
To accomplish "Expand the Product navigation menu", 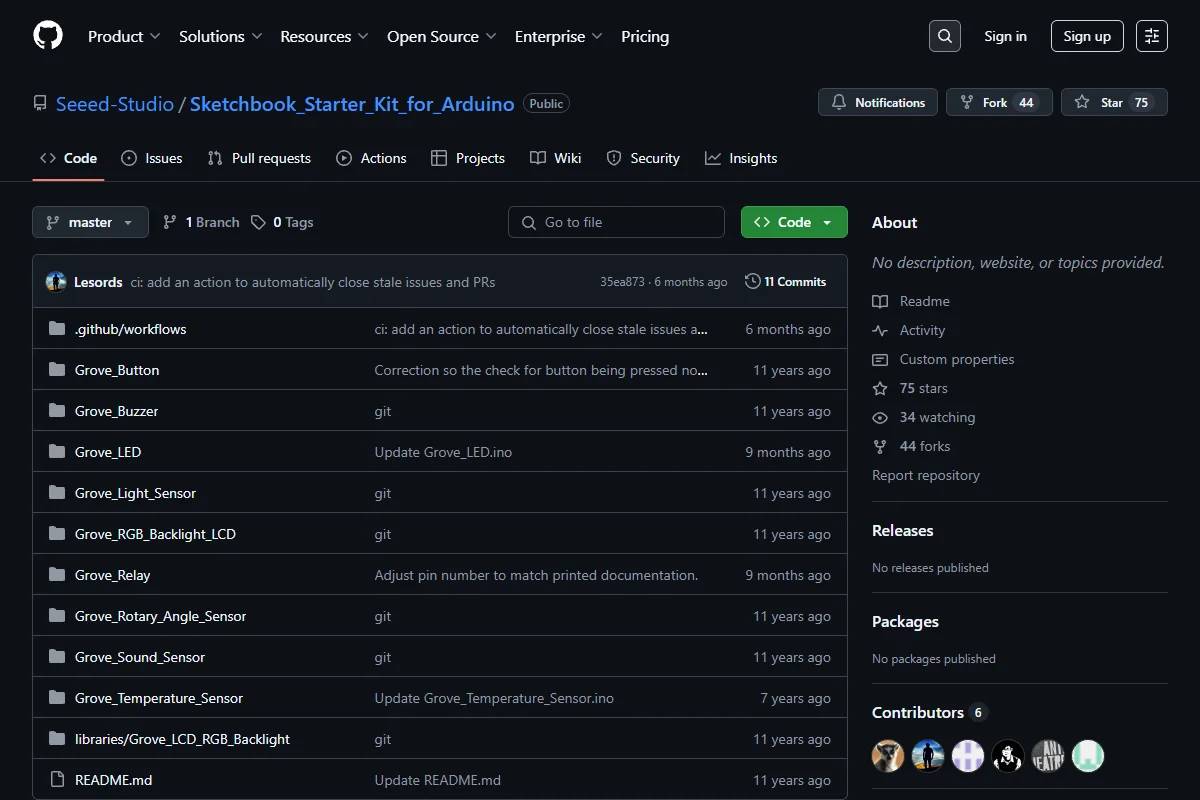I will coord(124,36).
